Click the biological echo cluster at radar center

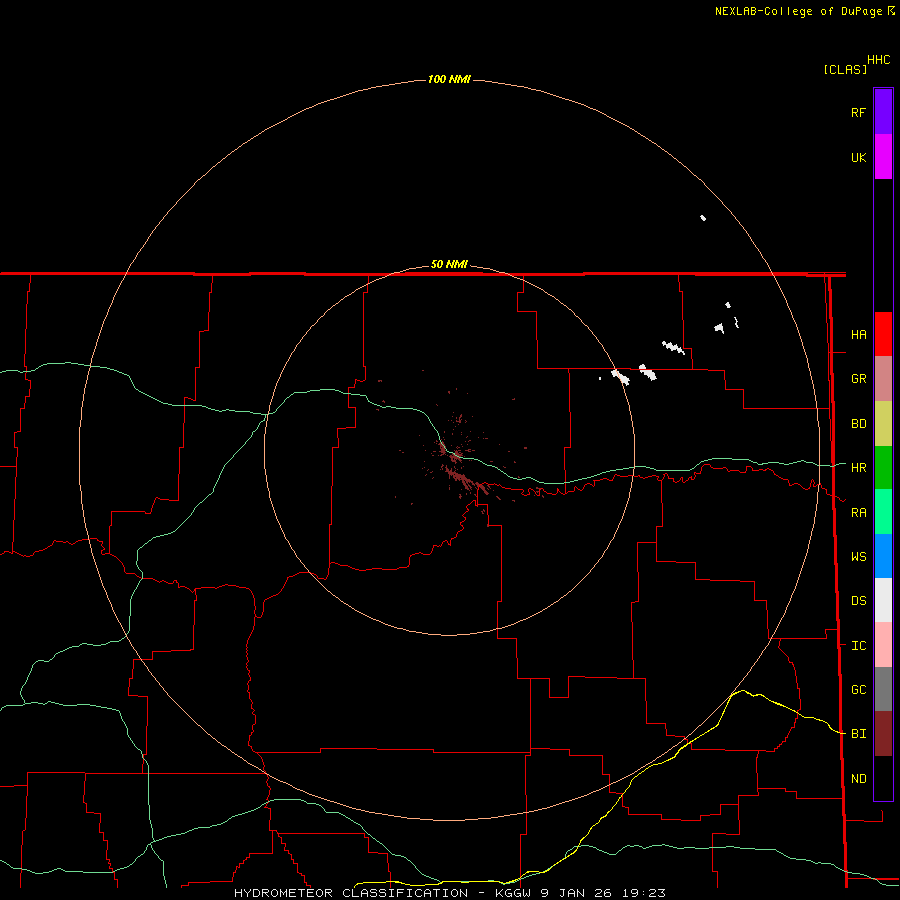pyautogui.click(x=456, y=459)
